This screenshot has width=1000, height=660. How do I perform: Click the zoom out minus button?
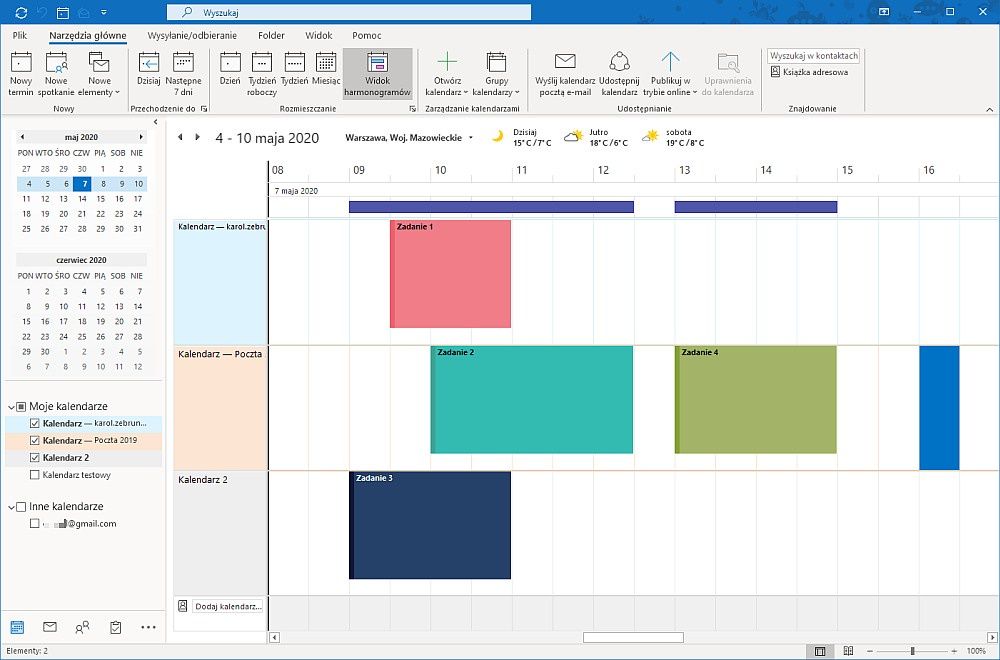tap(871, 651)
